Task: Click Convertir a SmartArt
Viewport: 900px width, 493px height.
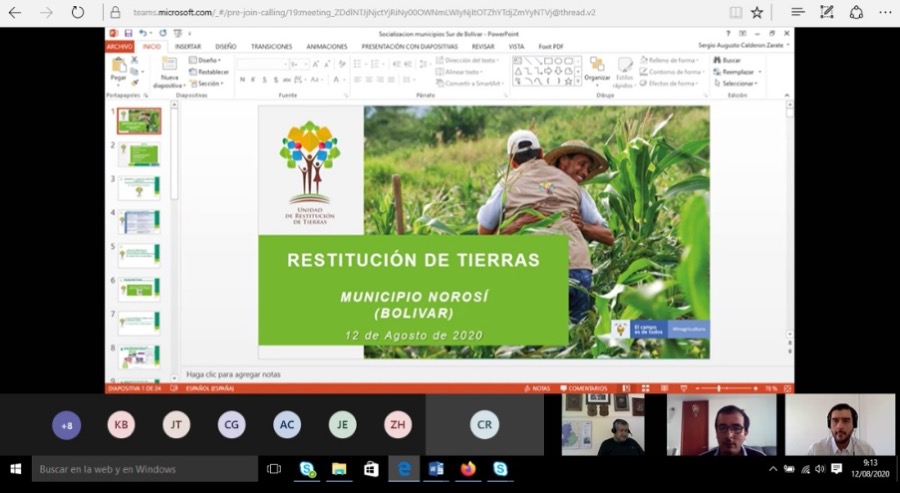Action: click(470, 83)
